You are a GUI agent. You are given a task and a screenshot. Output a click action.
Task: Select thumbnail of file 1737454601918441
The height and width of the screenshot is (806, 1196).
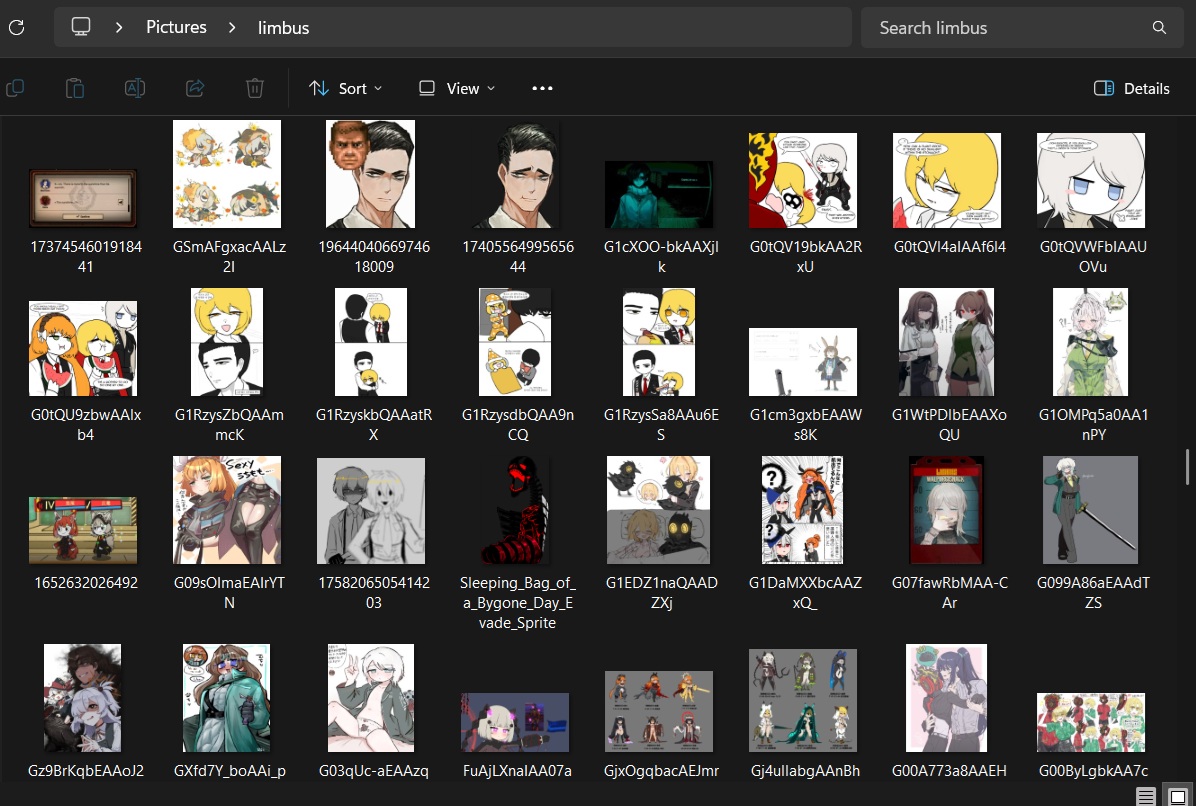(x=83, y=198)
